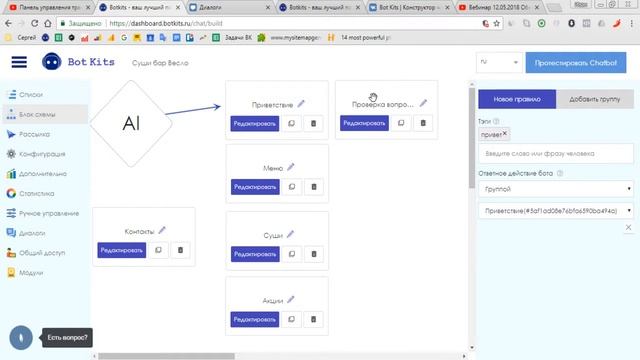The width and height of the screenshot is (640, 360).
Task: Edit the name of Проверка вопро... group
Action: coord(423,103)
